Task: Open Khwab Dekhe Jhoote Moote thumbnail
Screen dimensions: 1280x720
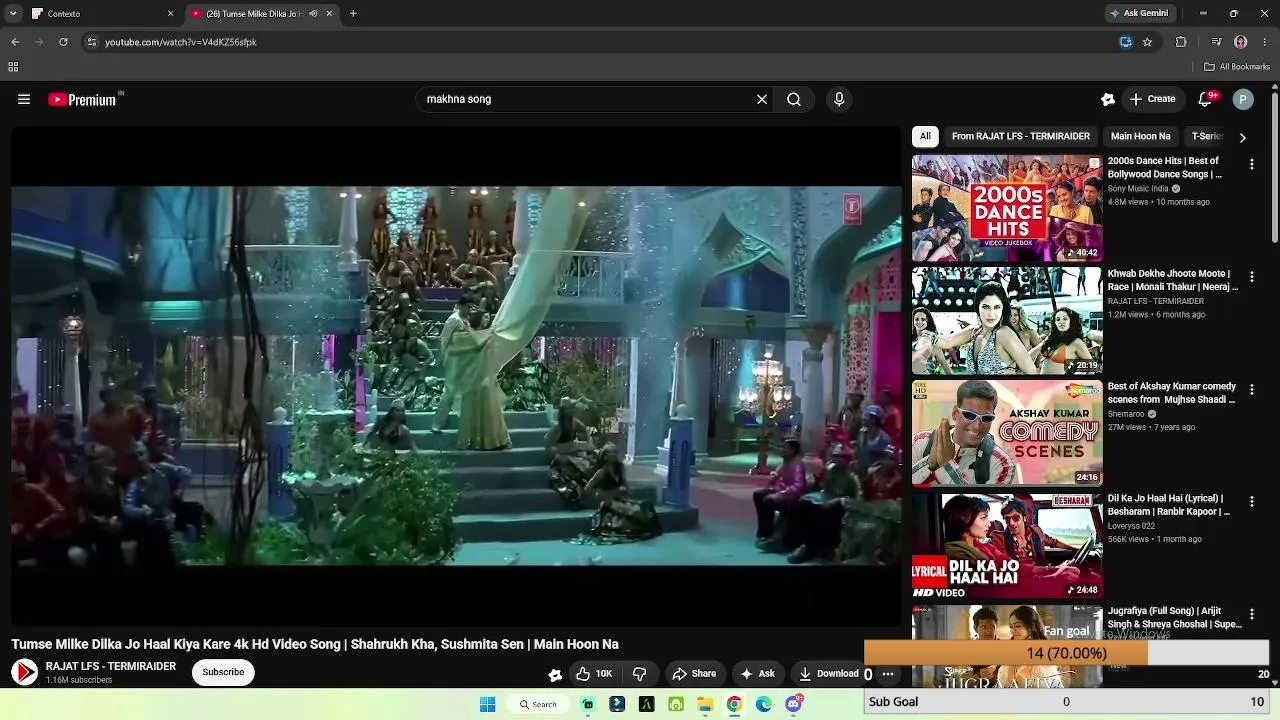Action: click(x=1007, y=321)
